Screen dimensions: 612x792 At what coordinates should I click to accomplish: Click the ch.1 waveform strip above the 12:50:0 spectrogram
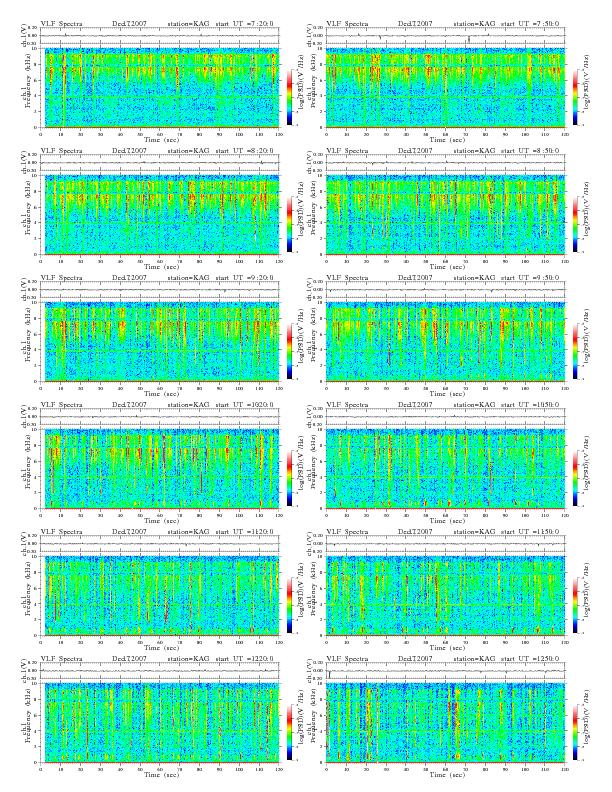[x=446, y=671]
